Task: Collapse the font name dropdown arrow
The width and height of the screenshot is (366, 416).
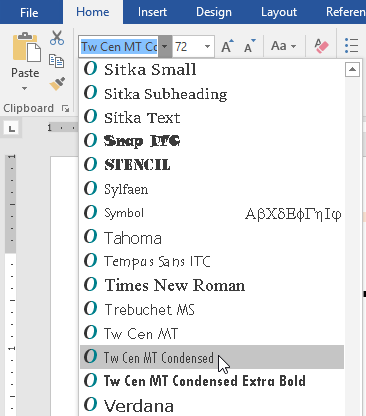Action: tap(165, 47)
